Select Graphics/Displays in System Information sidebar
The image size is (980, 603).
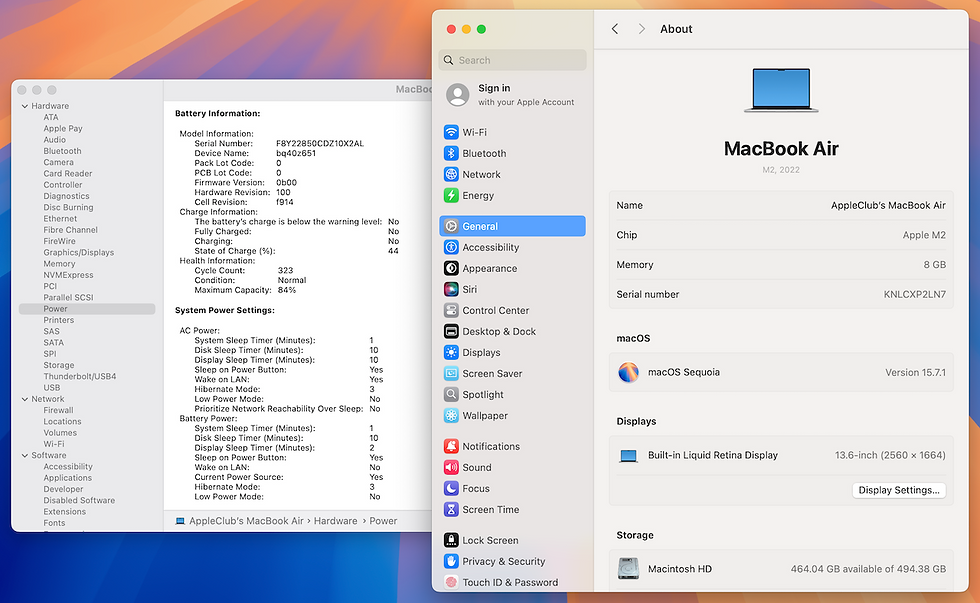(79, 252)
